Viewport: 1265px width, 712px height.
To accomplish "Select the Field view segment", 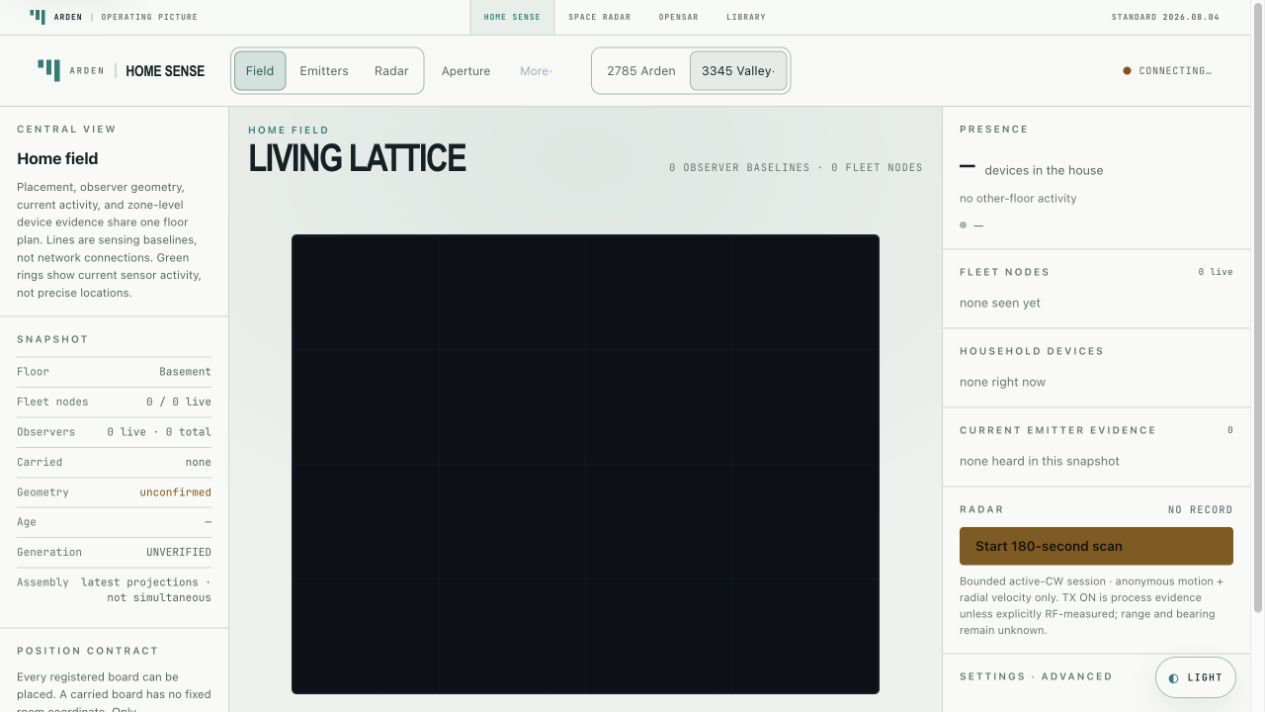I will click(x=260, y=71).
